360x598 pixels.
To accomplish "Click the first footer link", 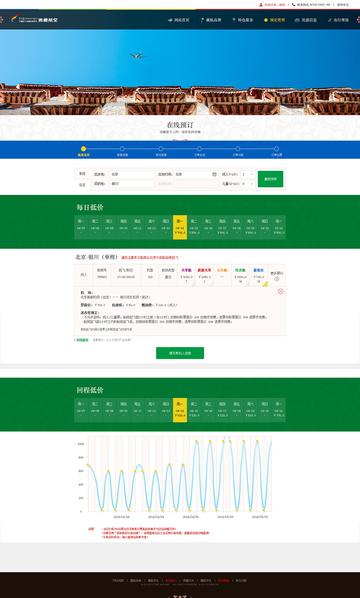I will [118, 580].
